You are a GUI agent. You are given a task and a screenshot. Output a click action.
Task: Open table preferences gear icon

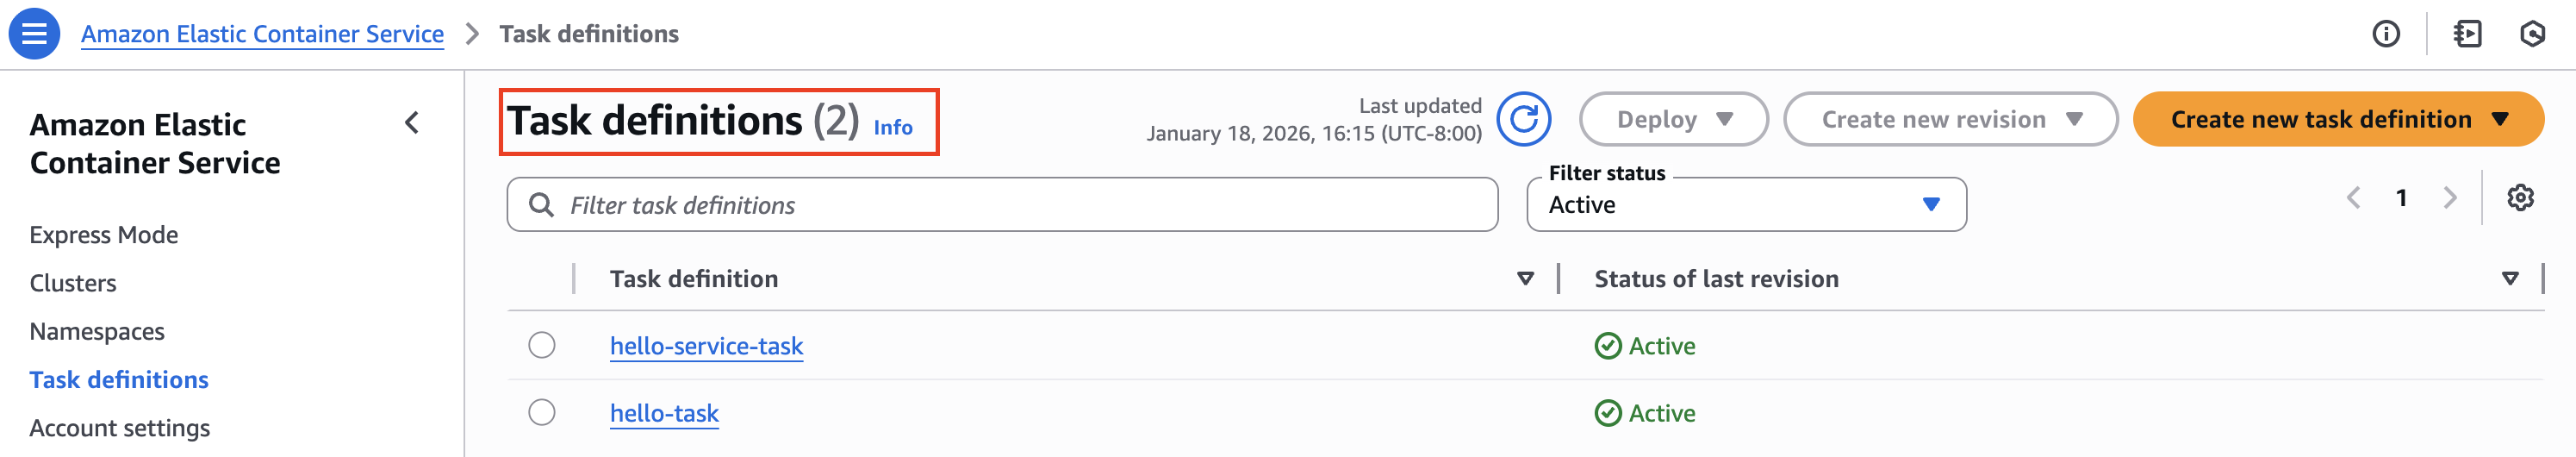pyautogui.click(x=2520, y=198)
